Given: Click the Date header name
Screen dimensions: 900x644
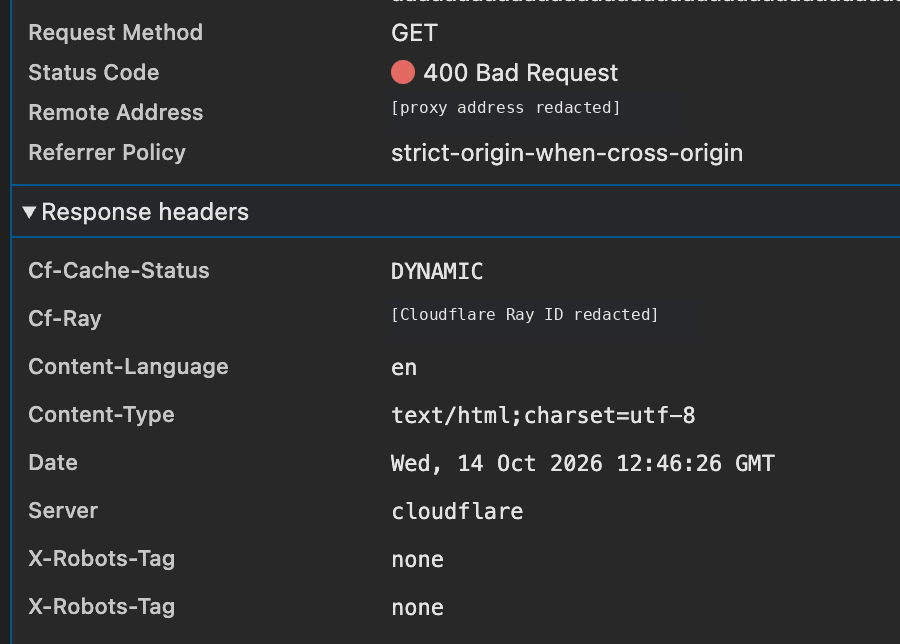Looking at the screenshot, I should pos(53,463).
